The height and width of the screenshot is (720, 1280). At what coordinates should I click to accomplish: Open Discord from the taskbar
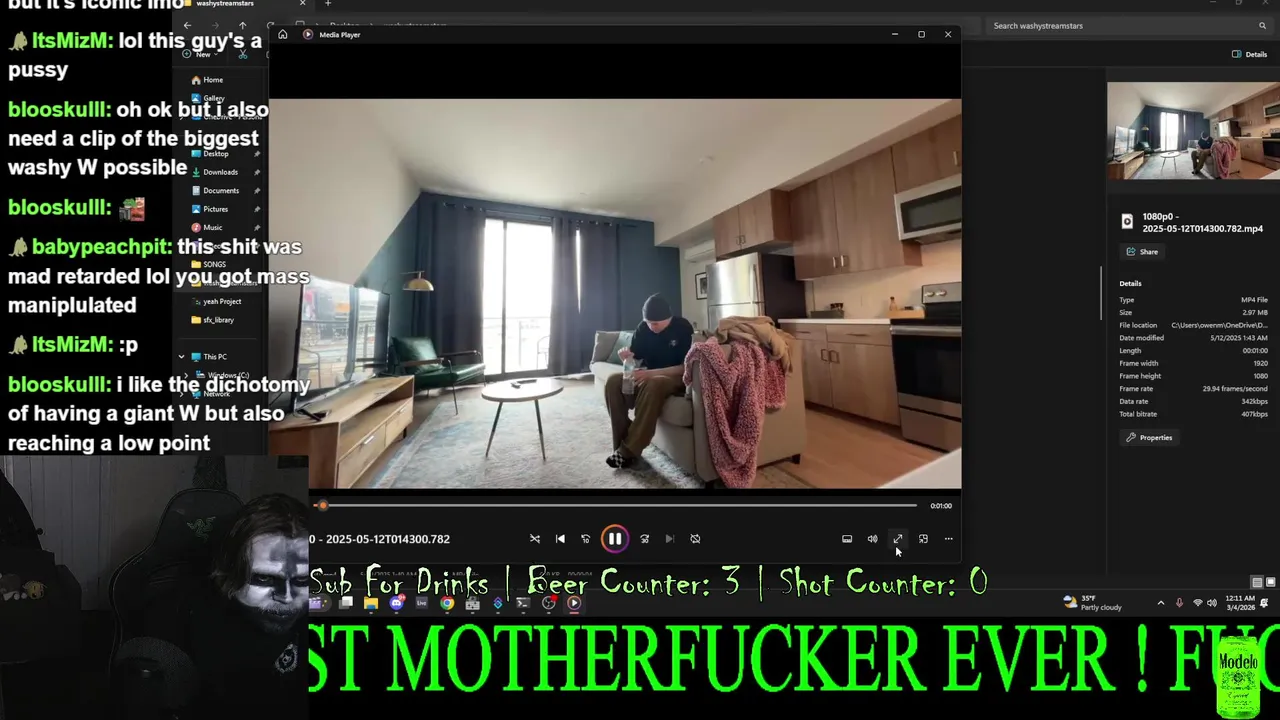(397, 603)
